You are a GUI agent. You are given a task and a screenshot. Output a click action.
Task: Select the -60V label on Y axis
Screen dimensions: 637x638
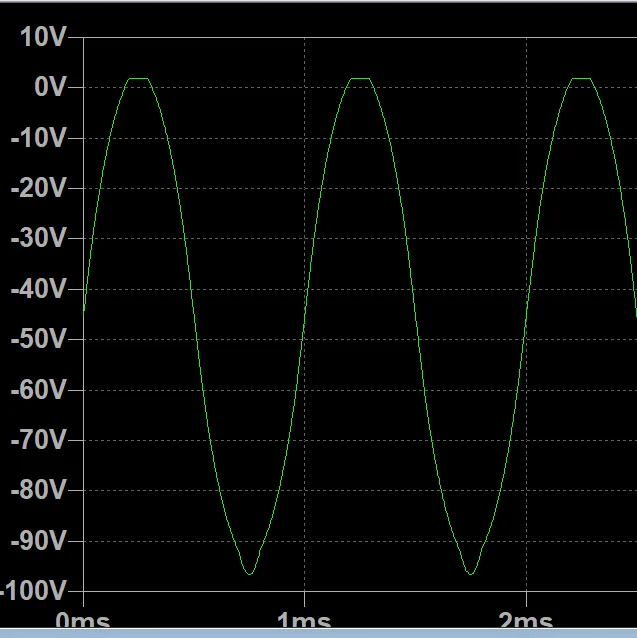(x=37, y=389)
